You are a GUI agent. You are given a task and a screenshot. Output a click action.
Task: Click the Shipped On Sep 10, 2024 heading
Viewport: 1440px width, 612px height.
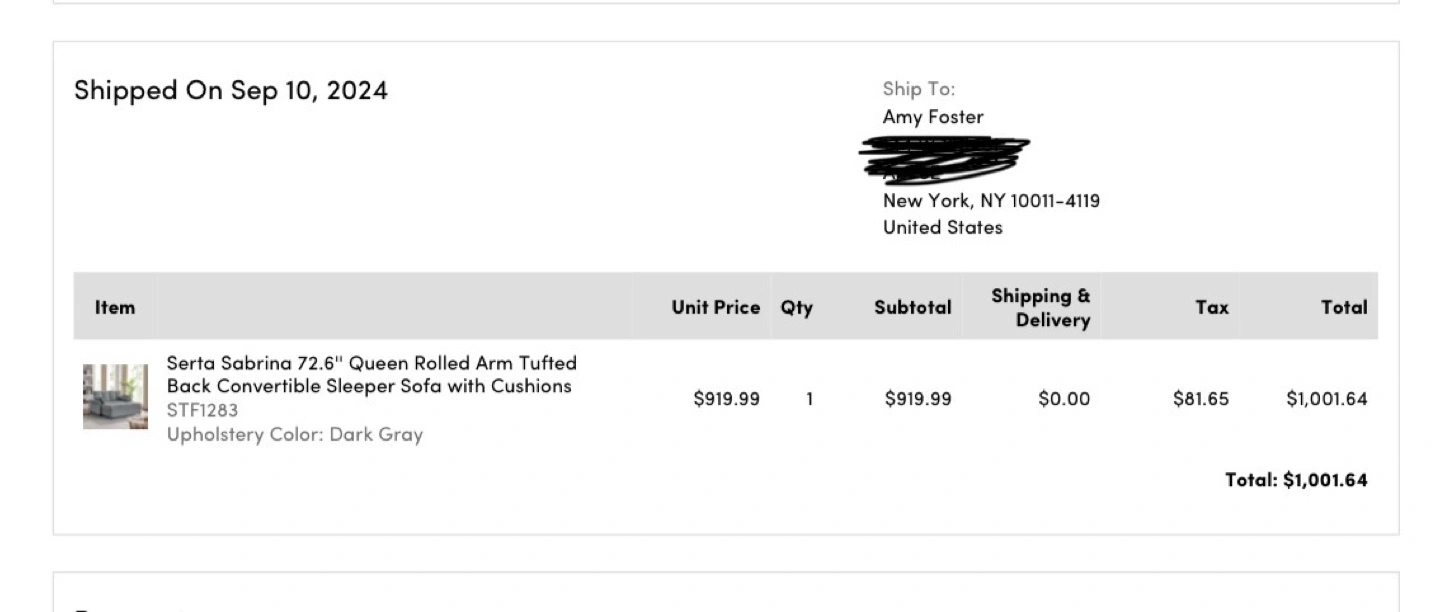(231, 90)
